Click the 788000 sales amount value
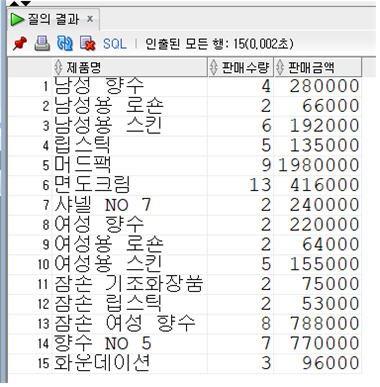Image resolution: width=380 pixels, height=387 pixels. (x=324, y=323)
